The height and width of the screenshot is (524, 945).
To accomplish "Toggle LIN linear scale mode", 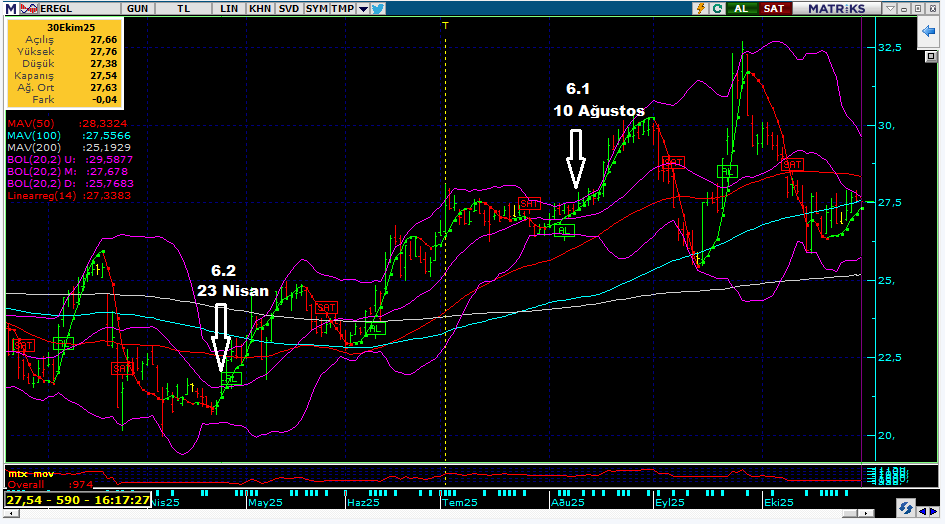I will click(229, 8).
